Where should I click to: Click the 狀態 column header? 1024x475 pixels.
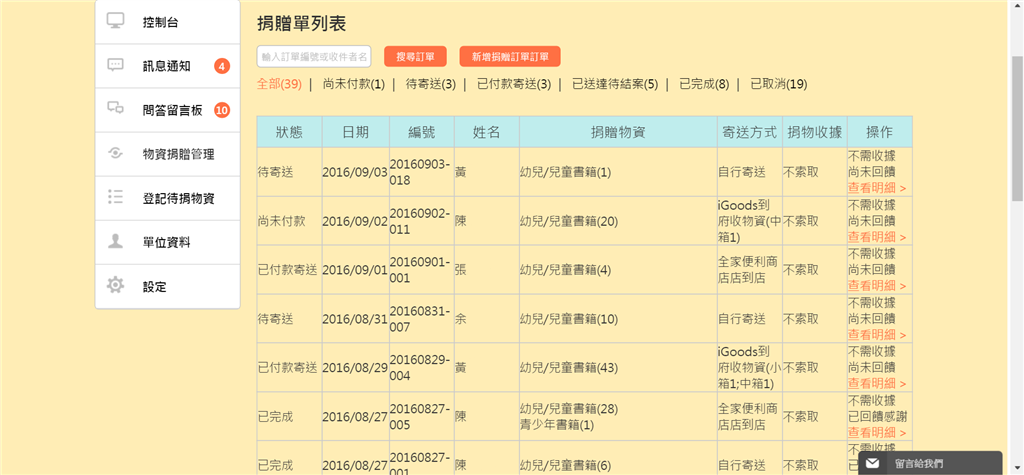click(x=289, y=132)
